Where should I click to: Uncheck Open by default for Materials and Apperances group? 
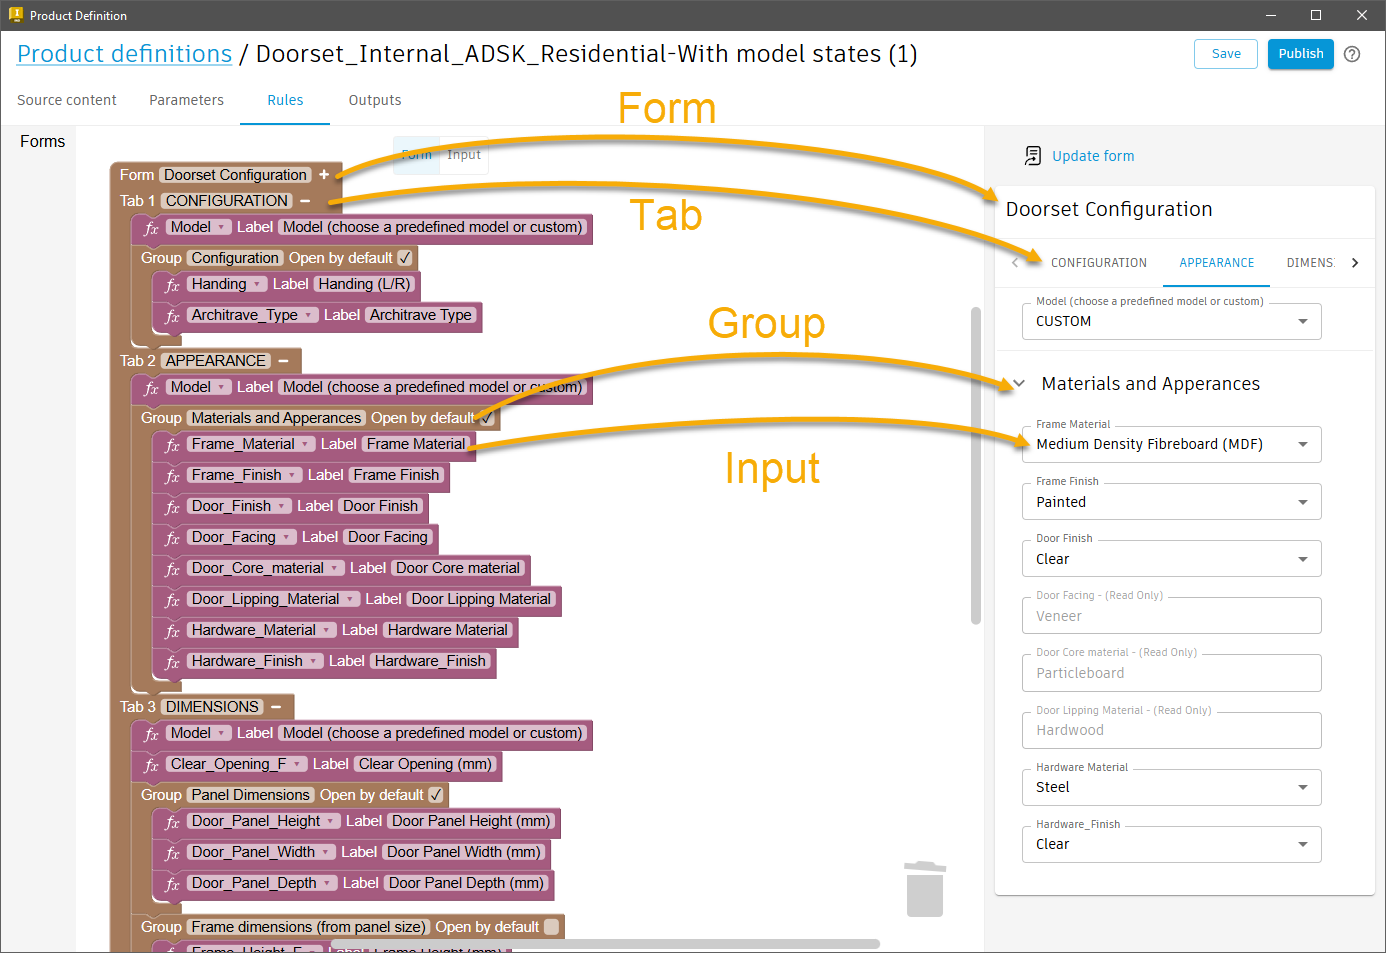pos(486,418)
